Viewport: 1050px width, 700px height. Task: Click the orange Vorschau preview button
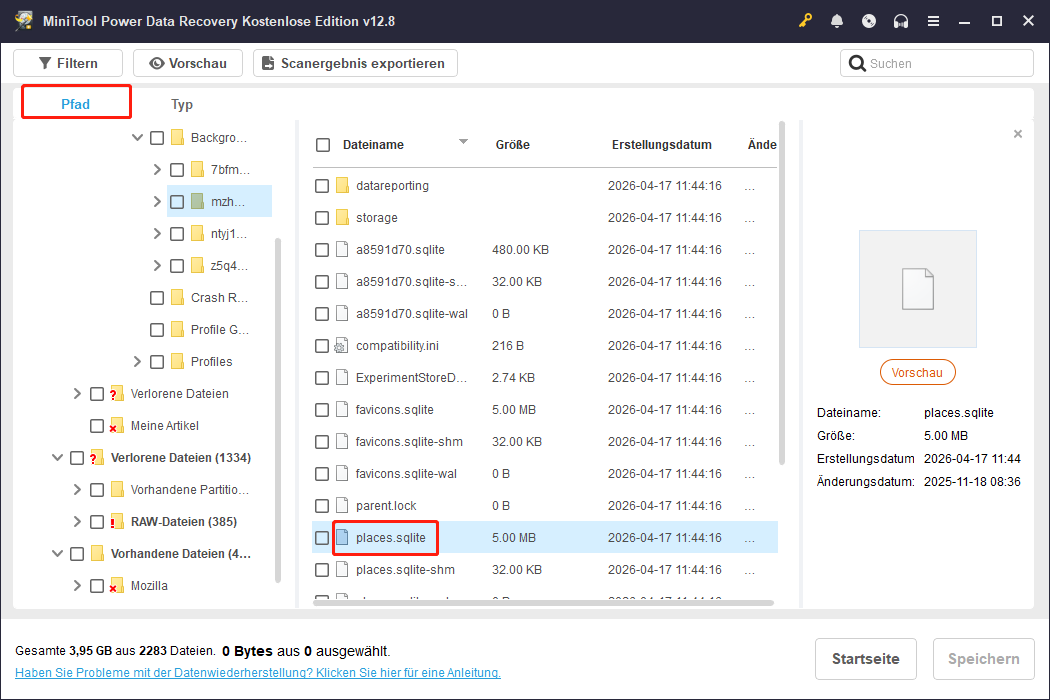[917, 372]
